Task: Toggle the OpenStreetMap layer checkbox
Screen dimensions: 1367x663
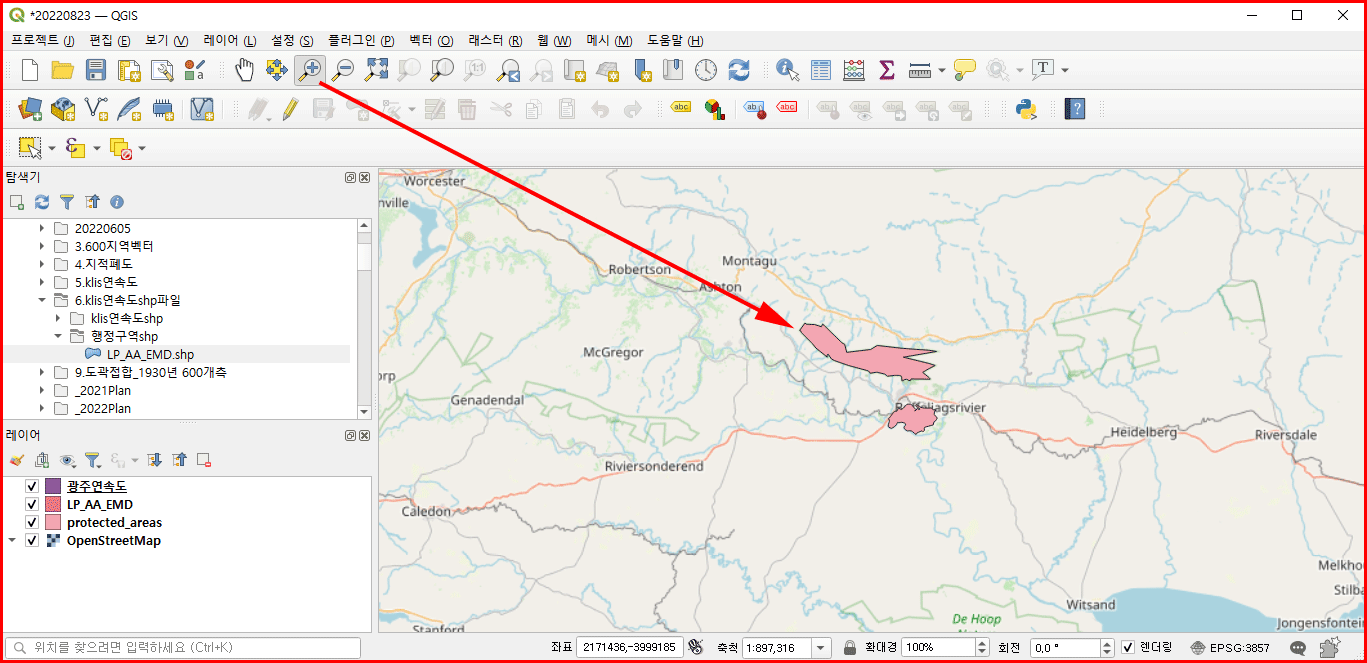Action: tap(32, 540)
